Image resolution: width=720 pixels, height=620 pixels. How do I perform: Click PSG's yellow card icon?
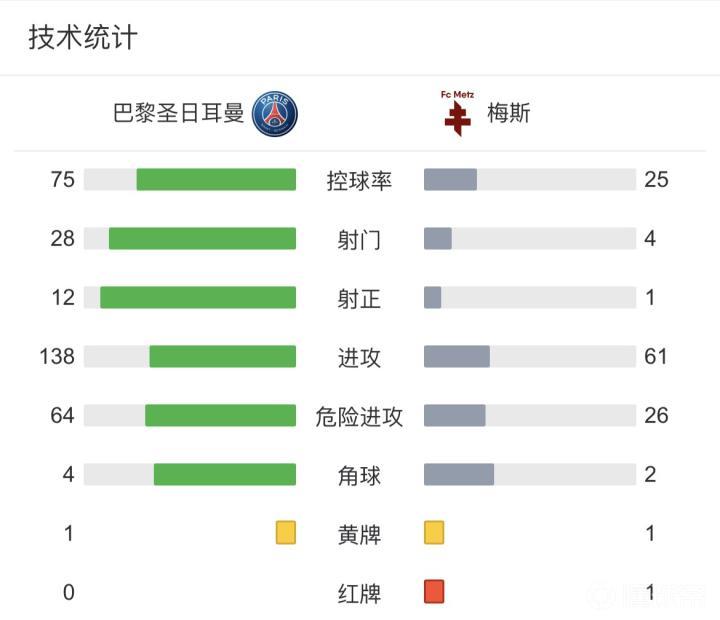[x=286, y=533]
